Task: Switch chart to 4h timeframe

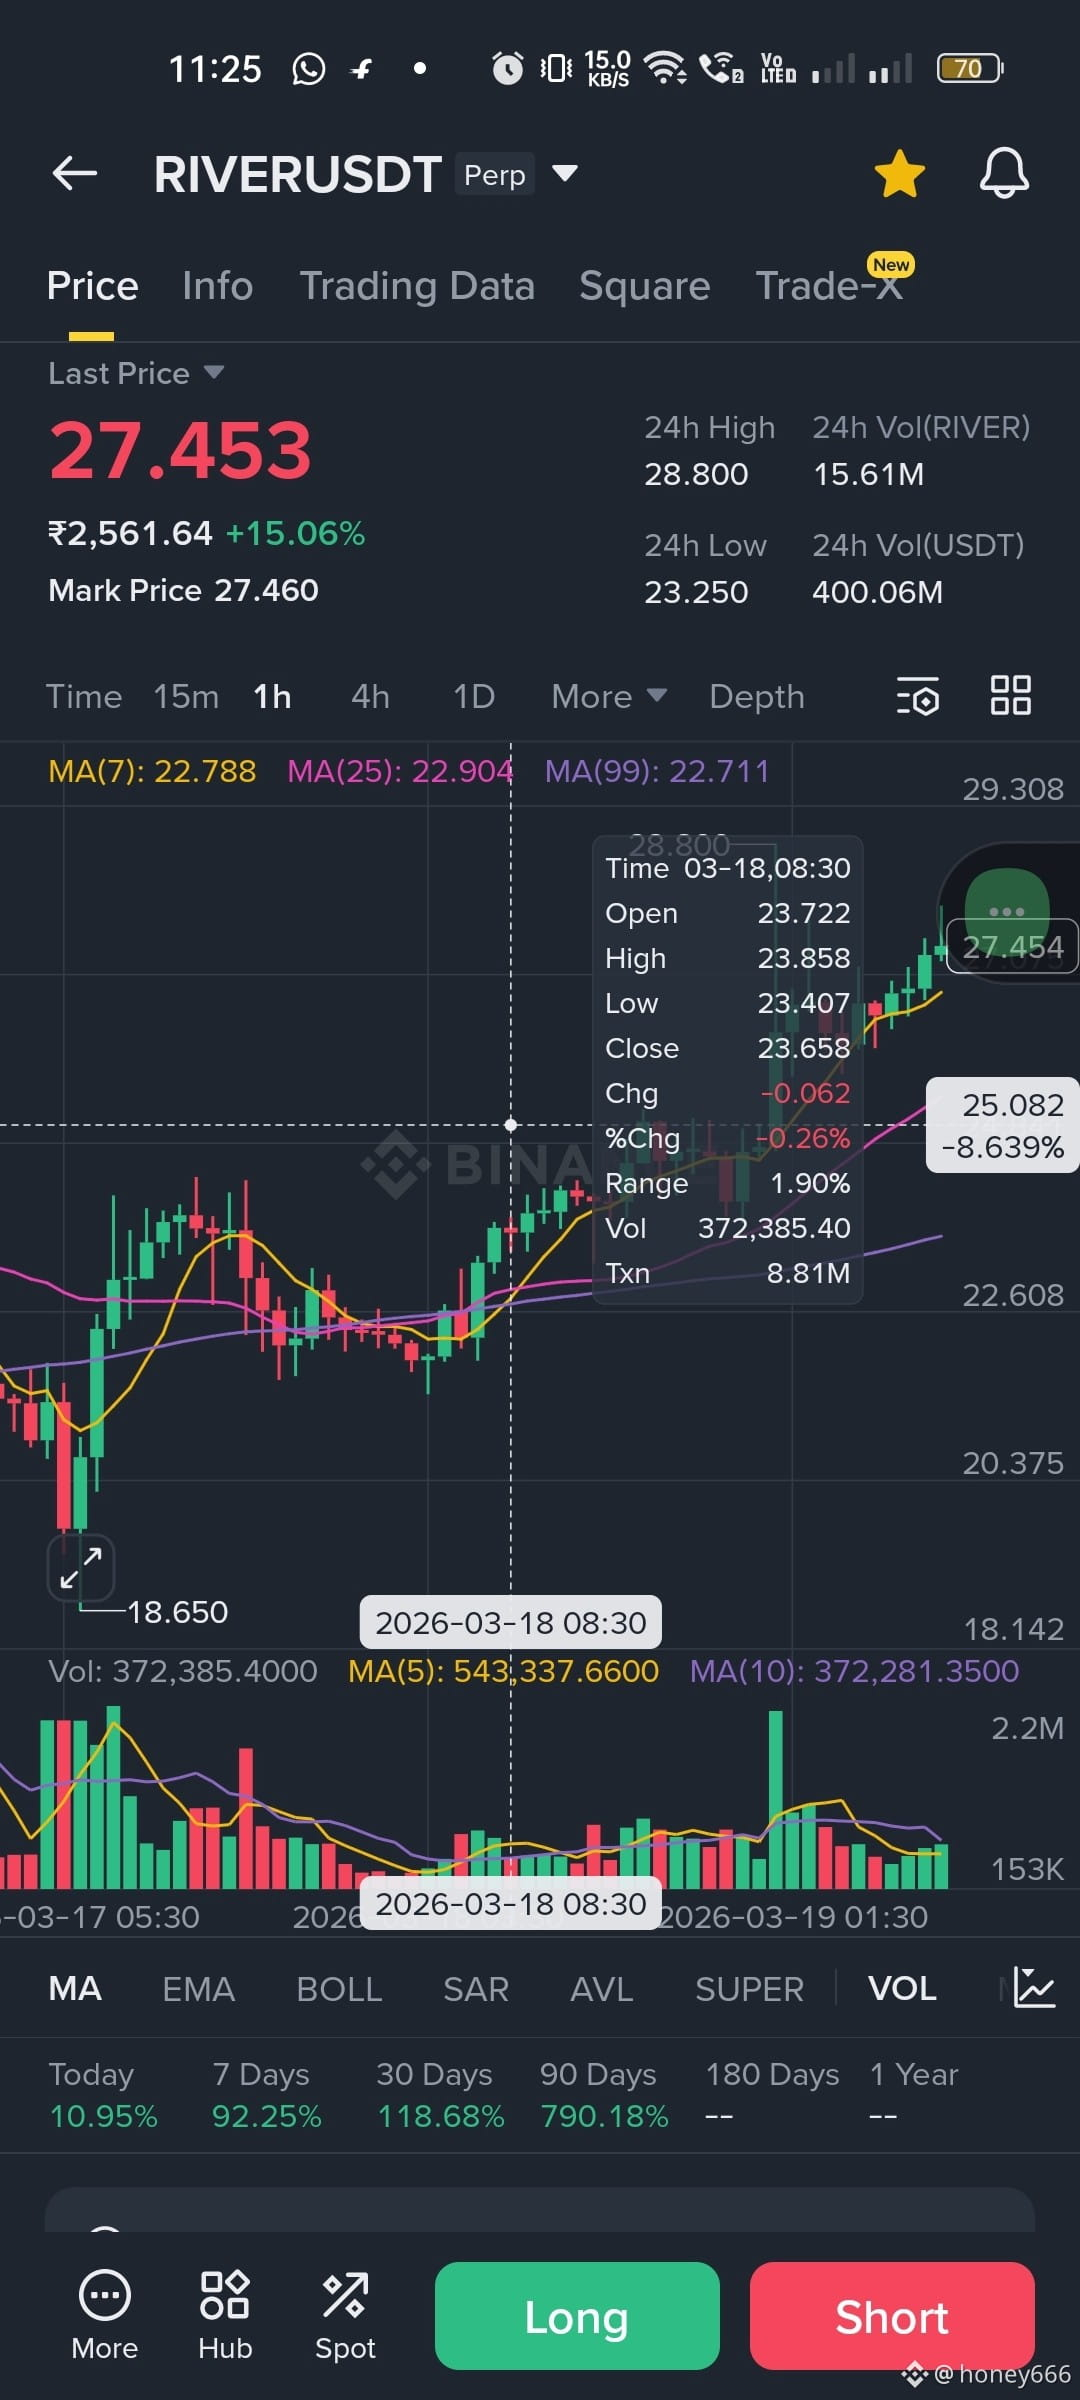Action: pos(370,696)
